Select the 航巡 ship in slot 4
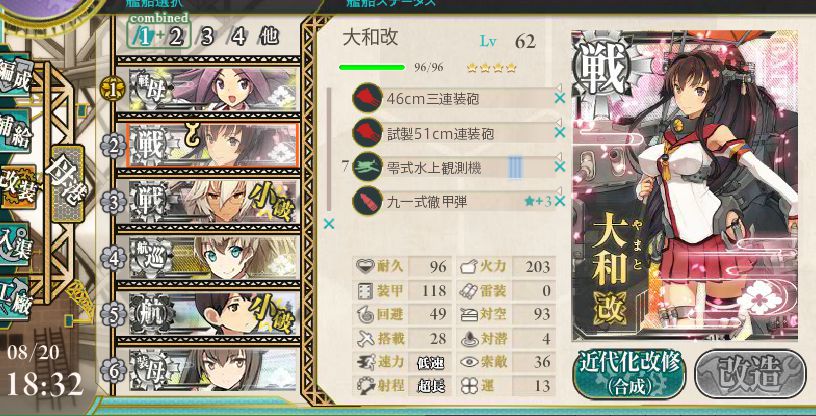 pyautogui.click(x=207, y=257)
